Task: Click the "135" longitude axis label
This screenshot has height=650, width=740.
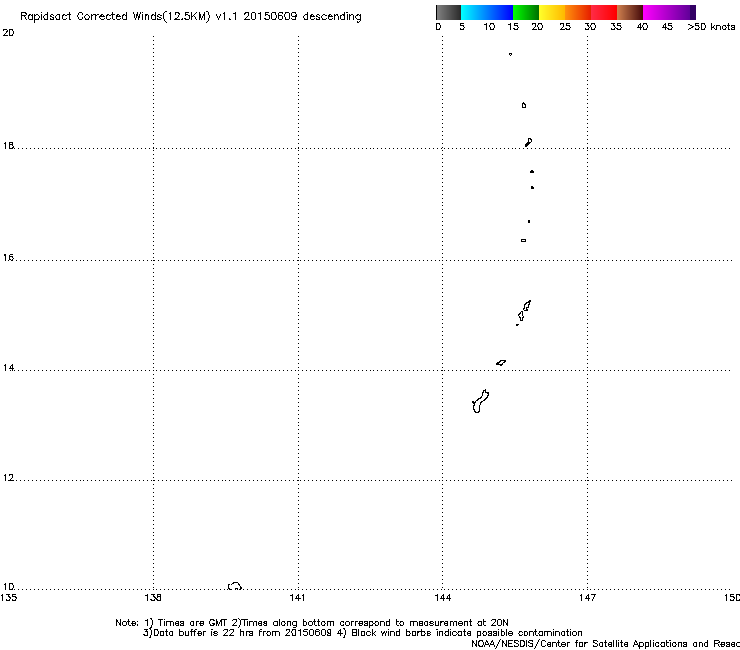Action: click(8, 598)
